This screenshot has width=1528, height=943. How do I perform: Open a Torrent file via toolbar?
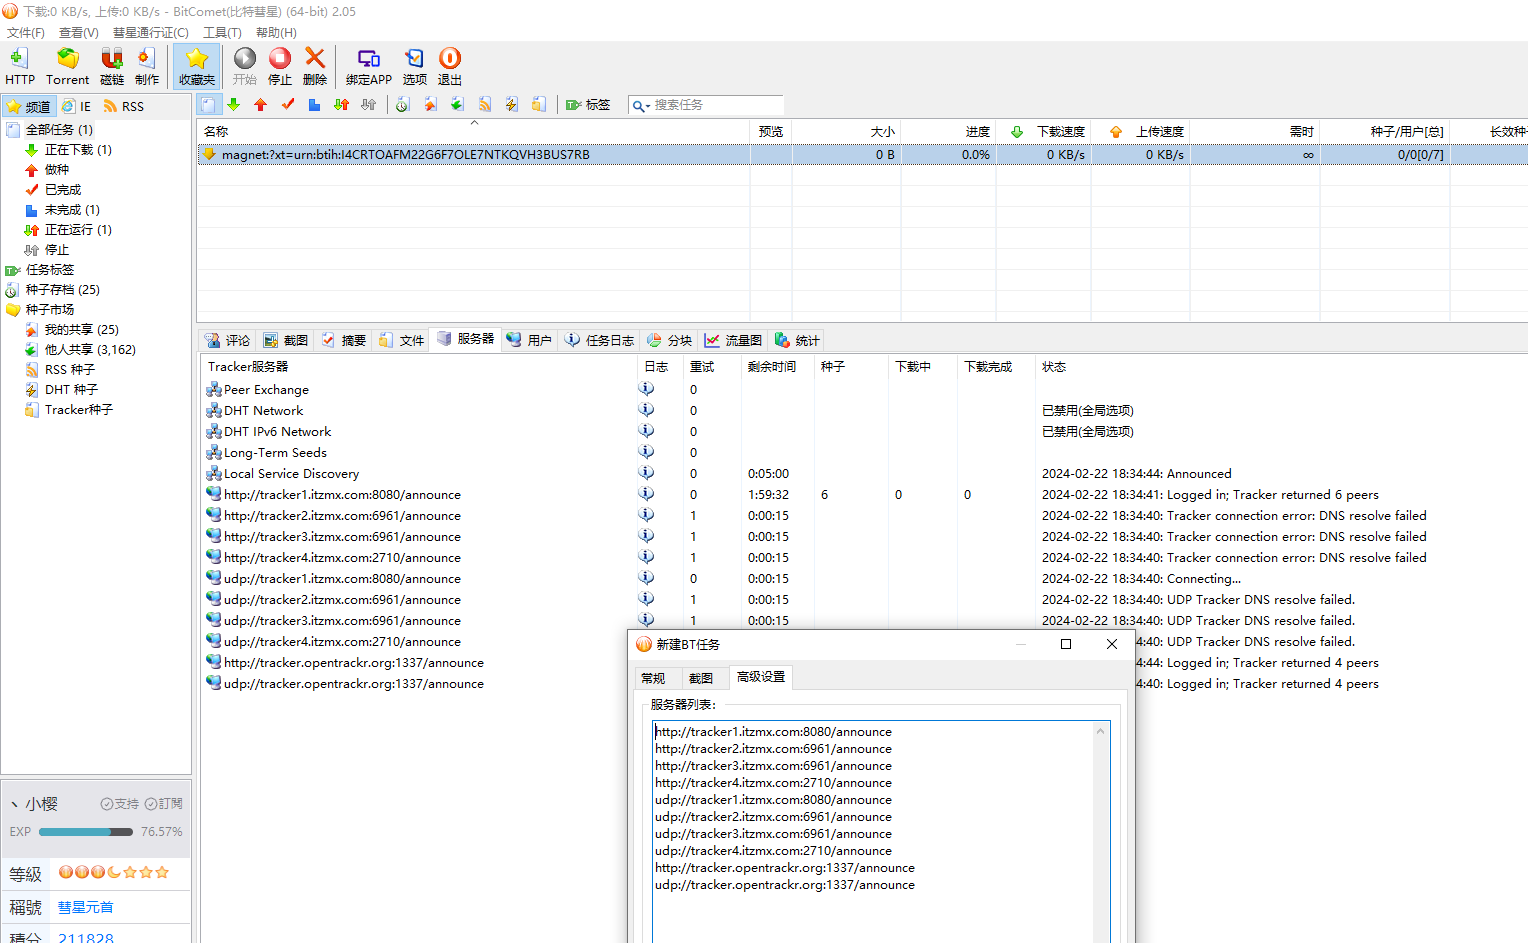(x=67, y=66)
